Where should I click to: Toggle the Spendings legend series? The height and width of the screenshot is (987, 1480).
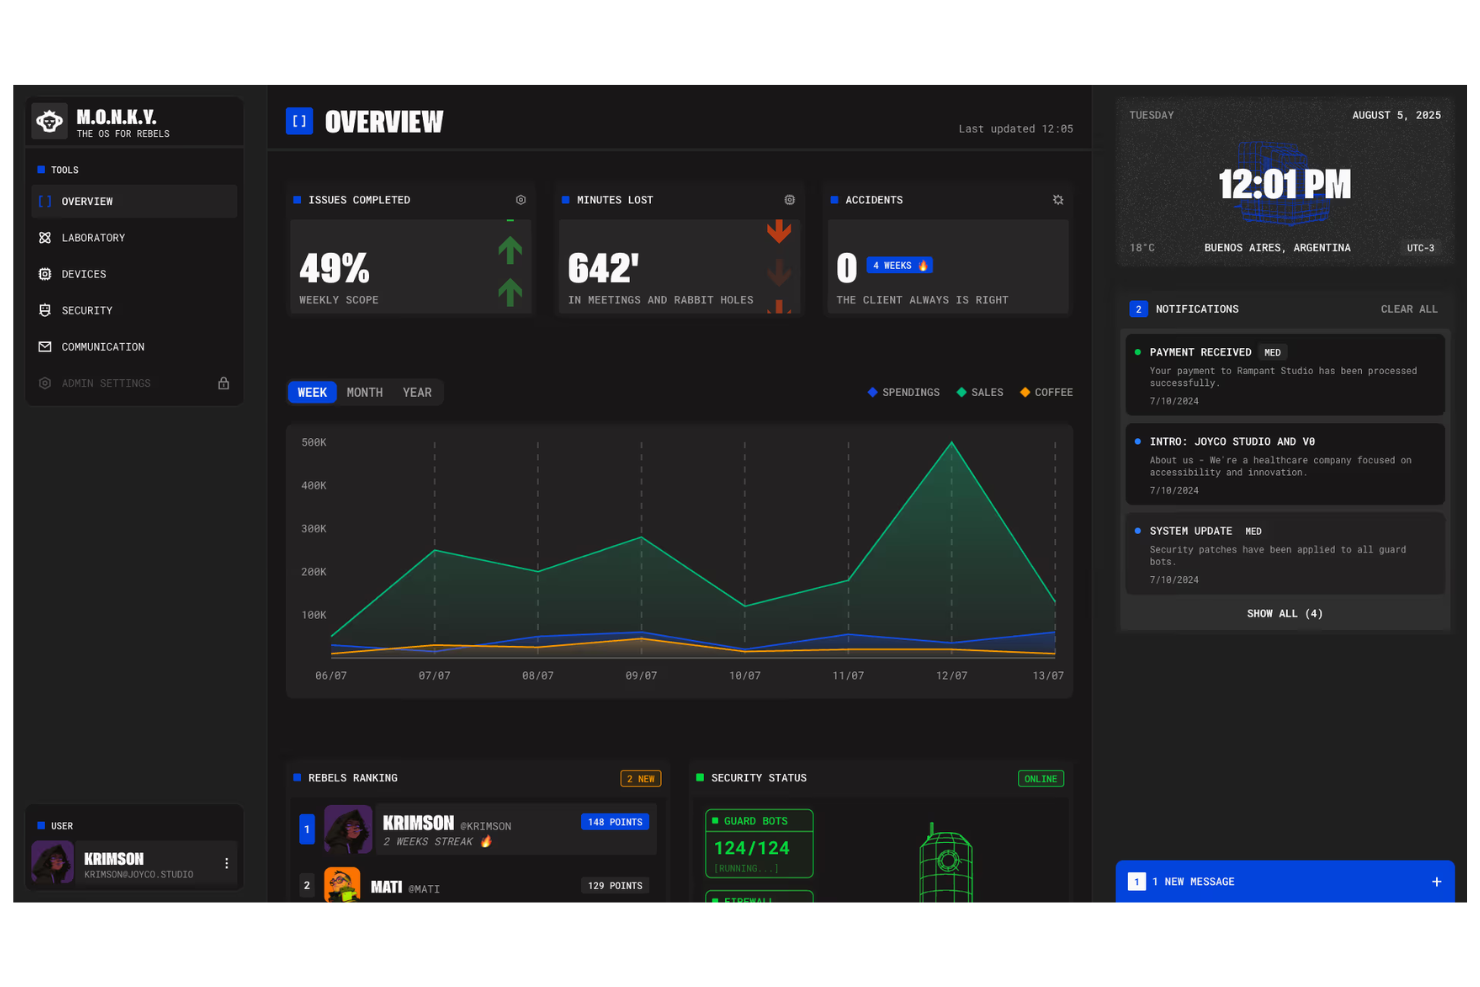coord(904,393)
